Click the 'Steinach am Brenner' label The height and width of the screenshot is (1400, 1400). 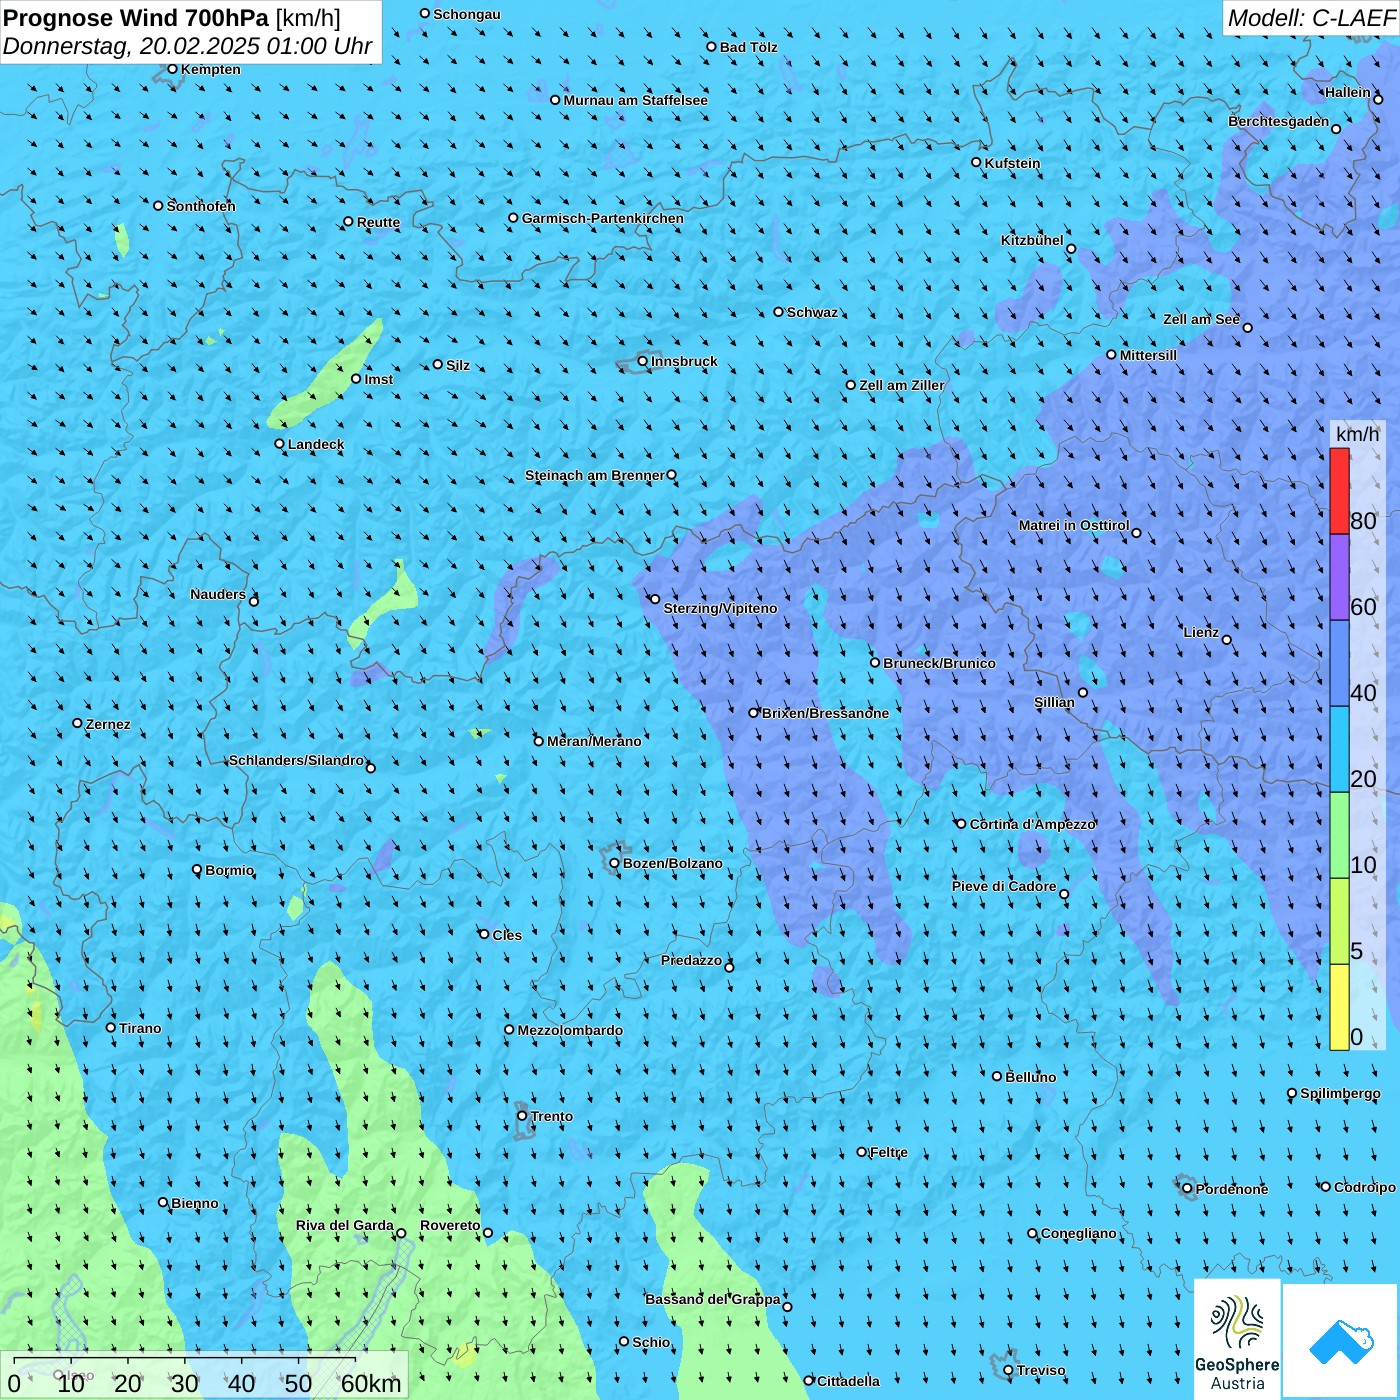point(595,475)
